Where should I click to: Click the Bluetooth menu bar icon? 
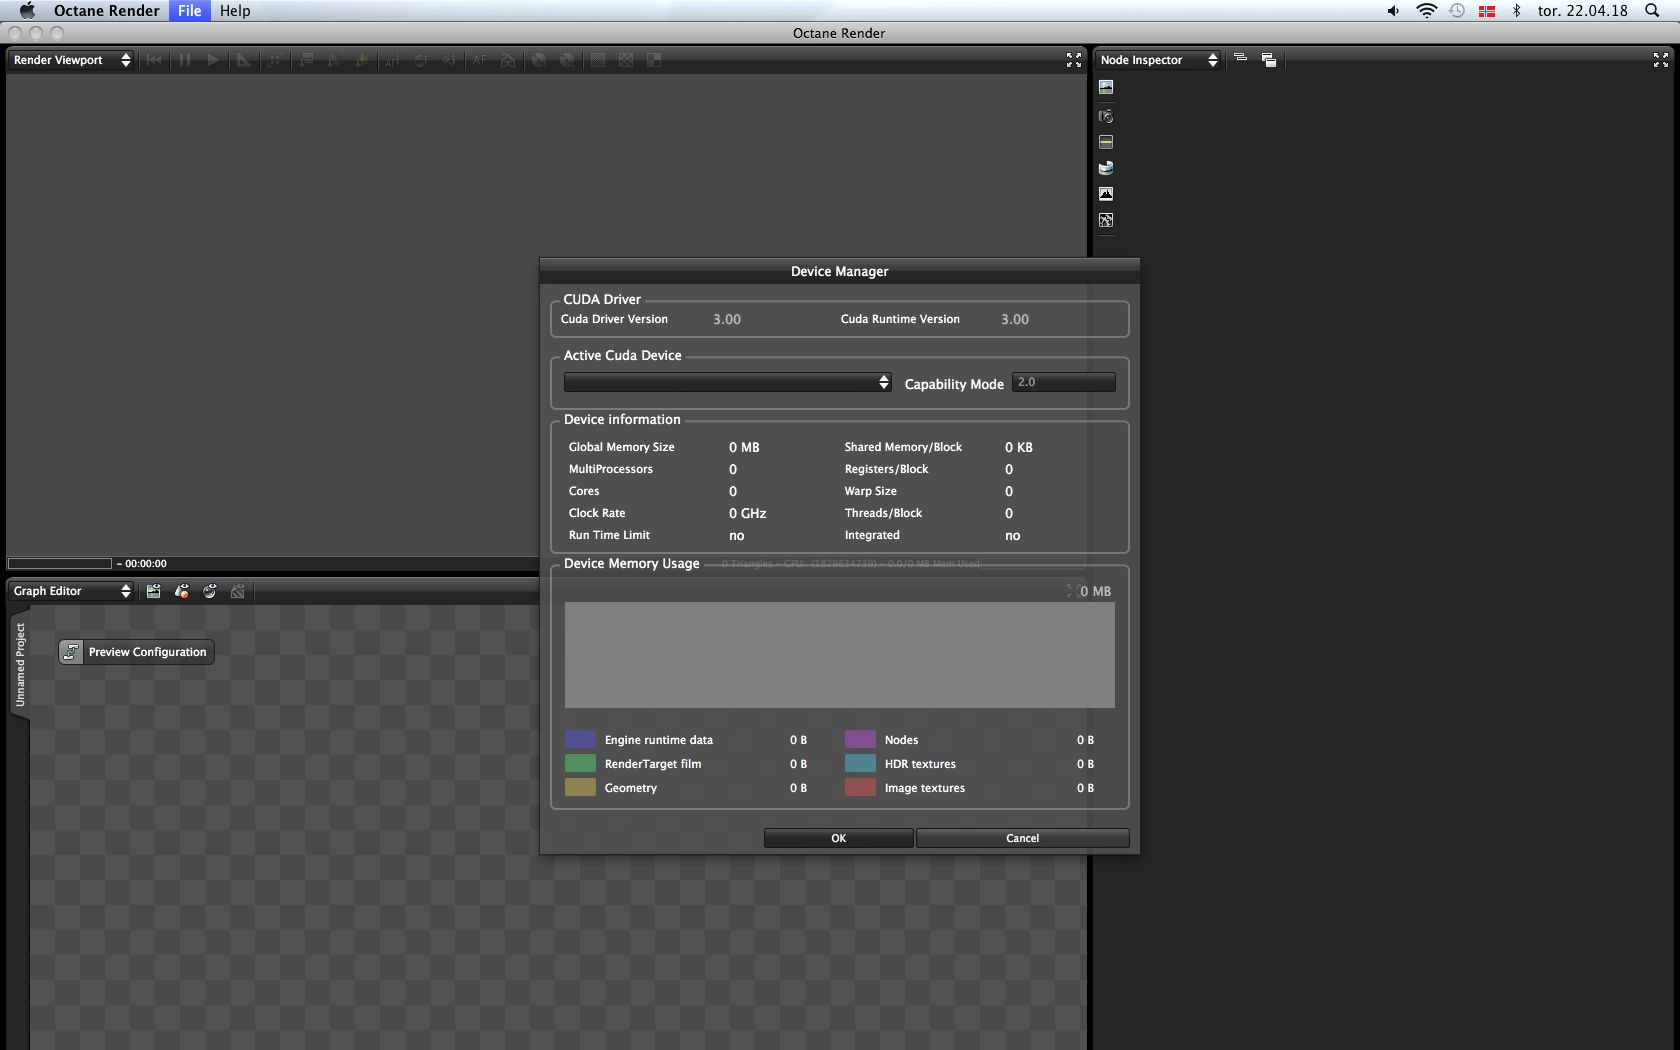[x=1516, y=11]
